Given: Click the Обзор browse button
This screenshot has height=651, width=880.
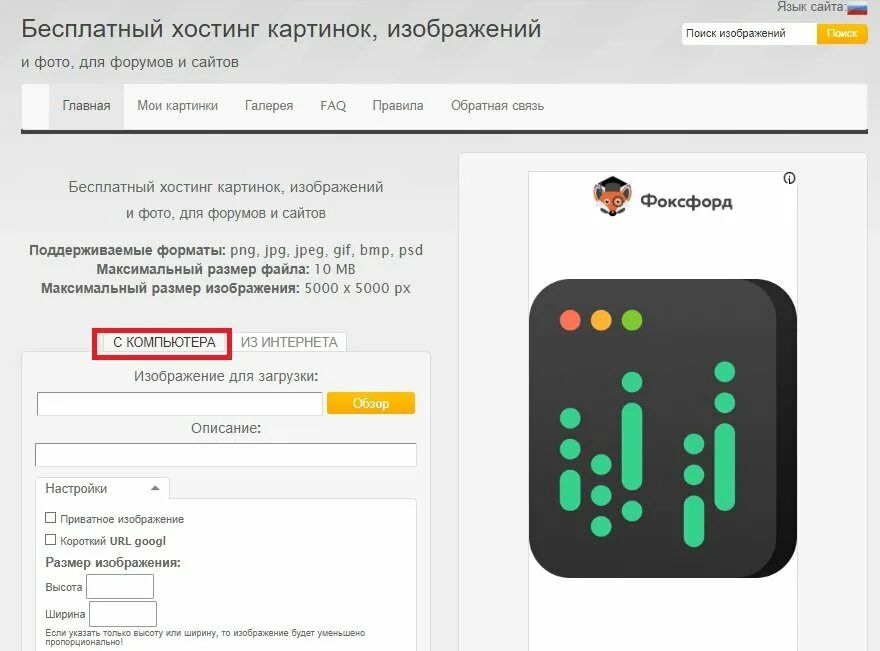Looking at the screenshot, I should pyautogui.click(x=371, y=404).
